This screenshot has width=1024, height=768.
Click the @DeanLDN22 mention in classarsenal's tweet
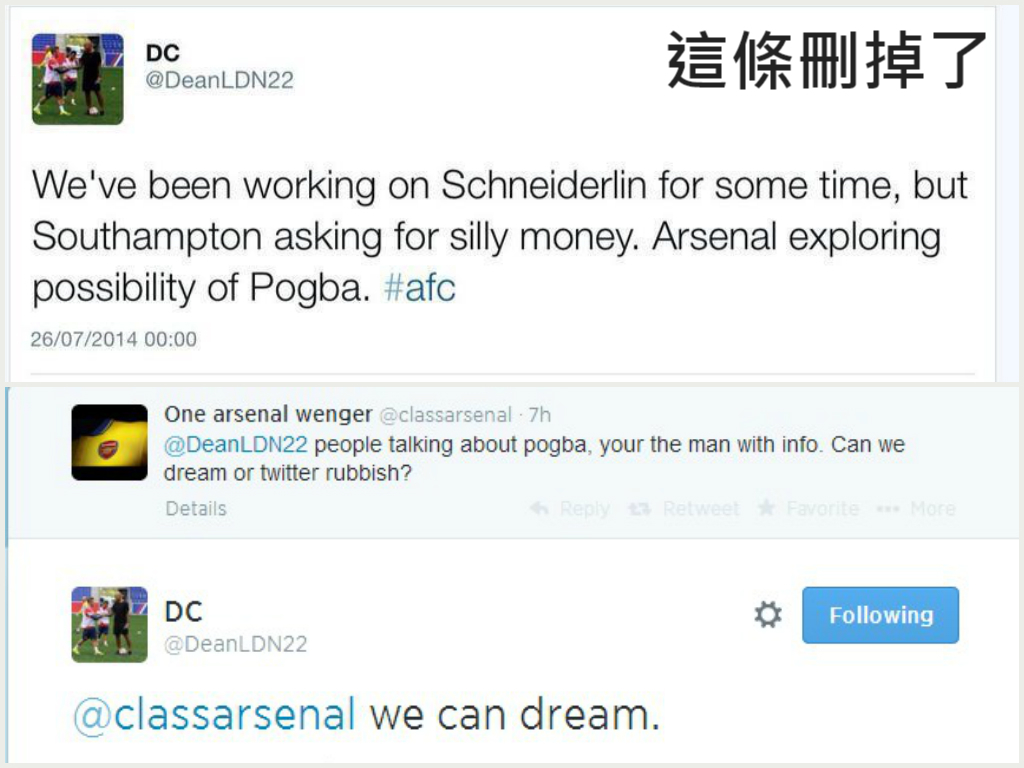point(235,445)
